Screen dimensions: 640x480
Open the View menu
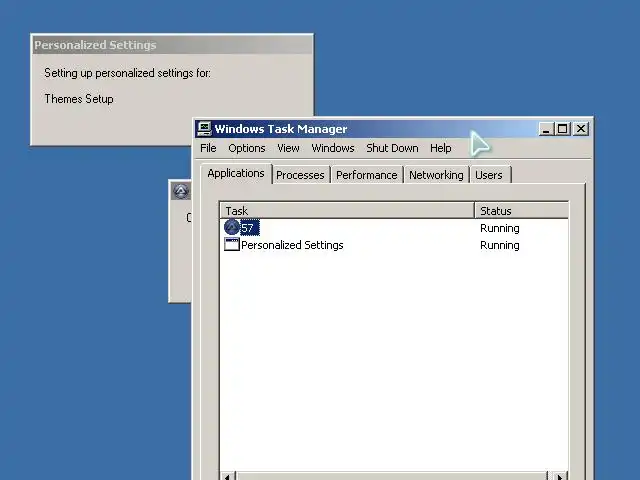pyautogui.click(x=288, y=148)
